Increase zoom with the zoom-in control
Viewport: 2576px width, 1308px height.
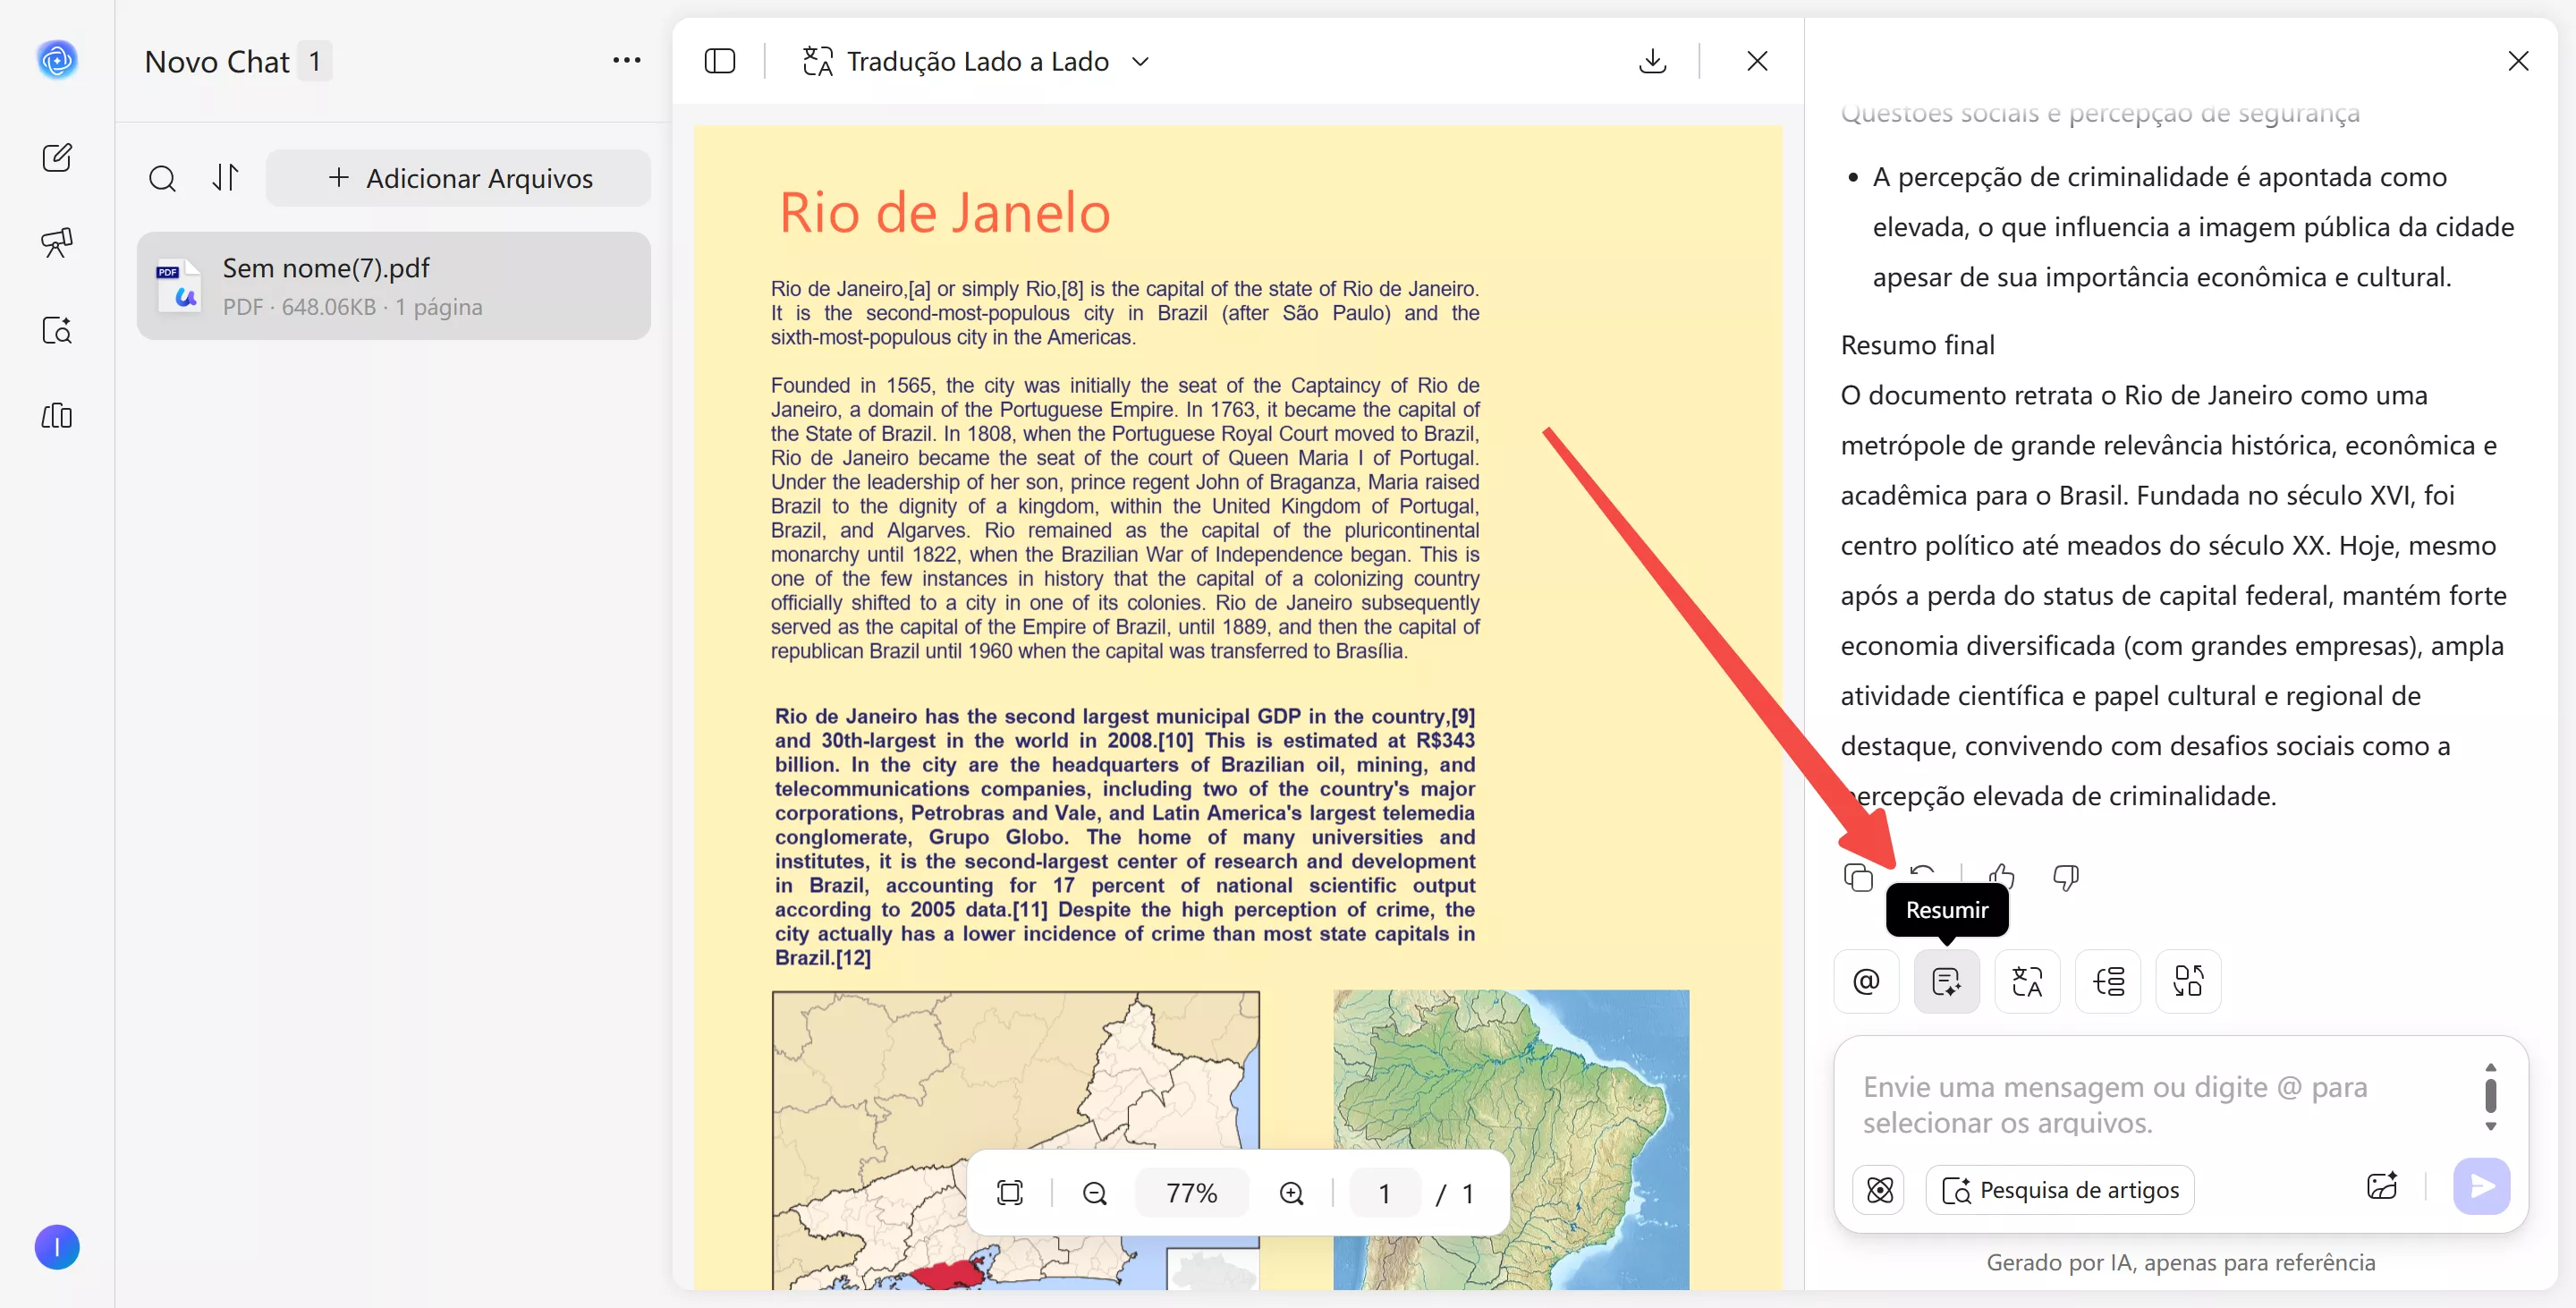1291,1192
